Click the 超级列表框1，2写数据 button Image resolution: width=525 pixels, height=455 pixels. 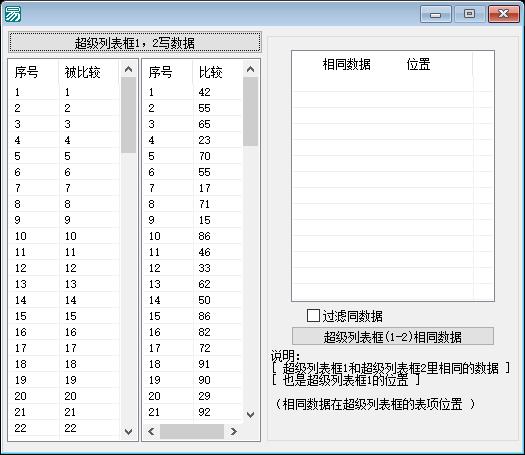(x=135, y=43)
